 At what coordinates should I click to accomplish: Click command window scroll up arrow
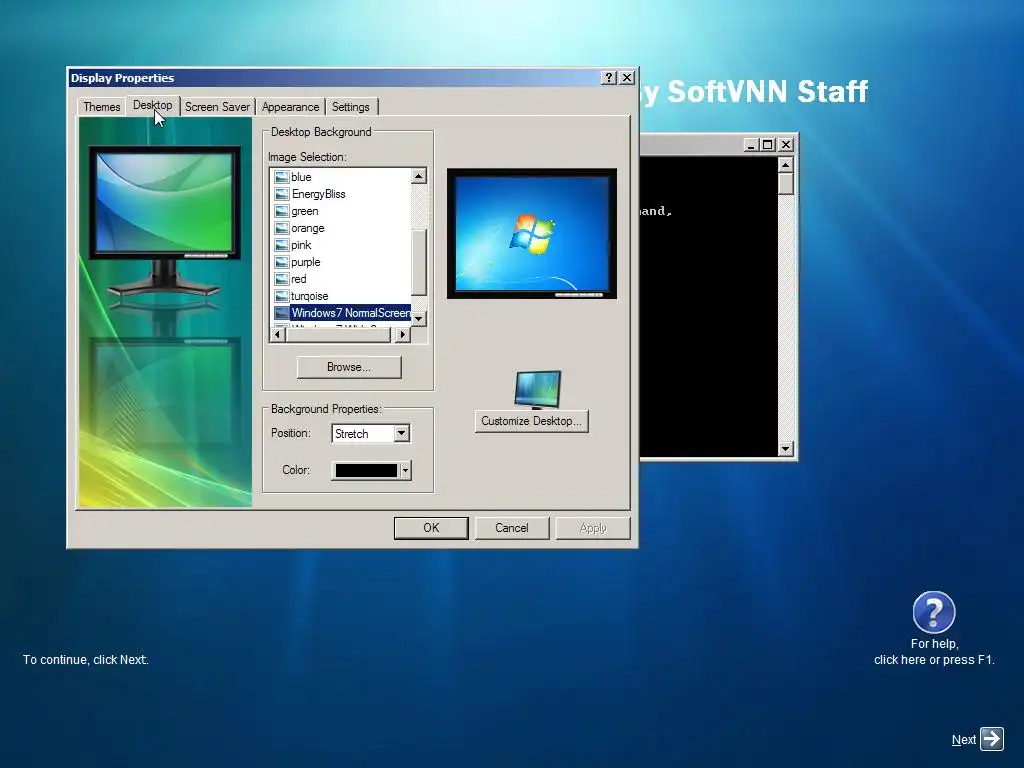tap(786, 164)
